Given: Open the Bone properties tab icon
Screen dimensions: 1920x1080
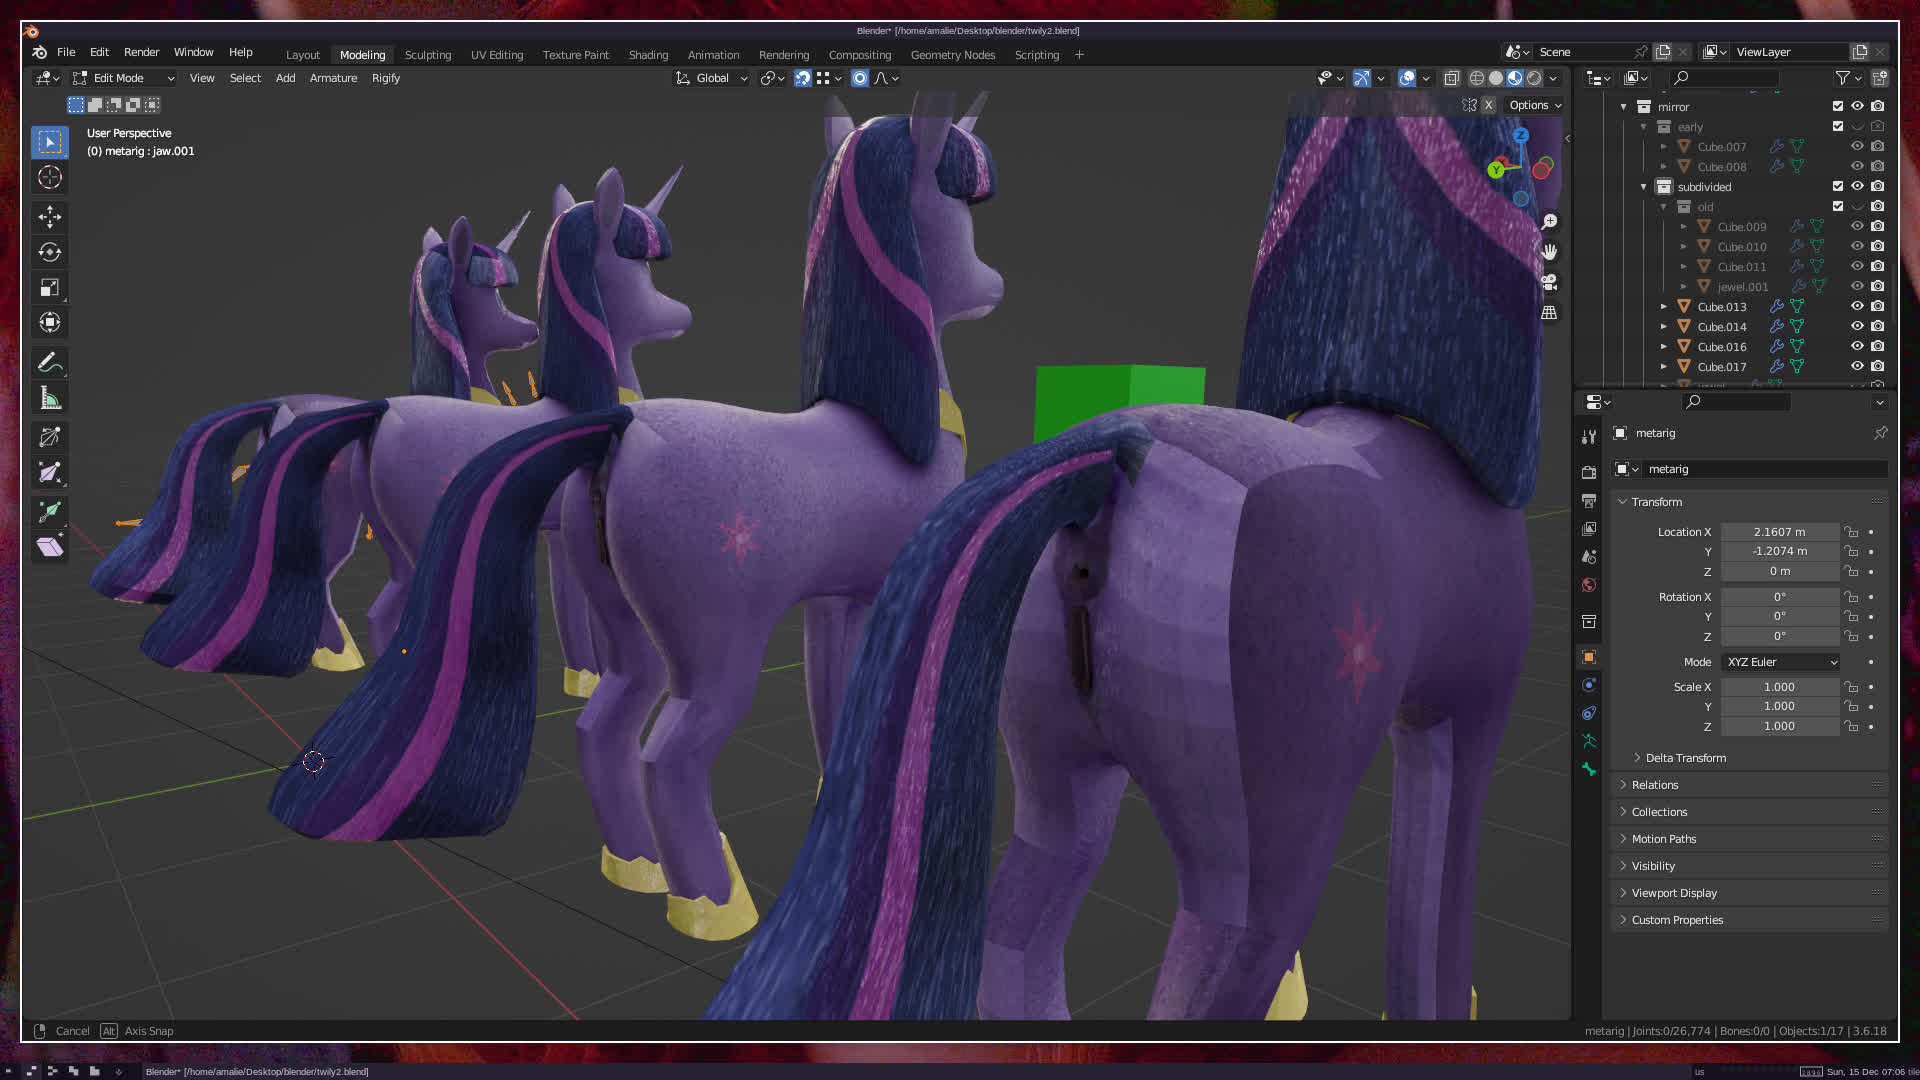Looking at the screenshot, I should pos(1589,769).
